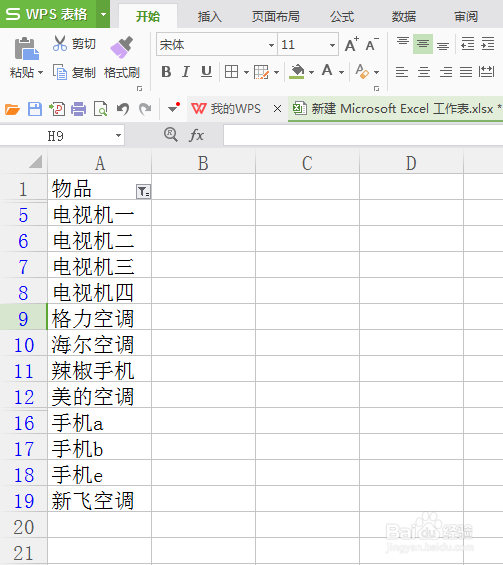
Task: Toggle italic formatting
Action: click(x=186, y=72)
